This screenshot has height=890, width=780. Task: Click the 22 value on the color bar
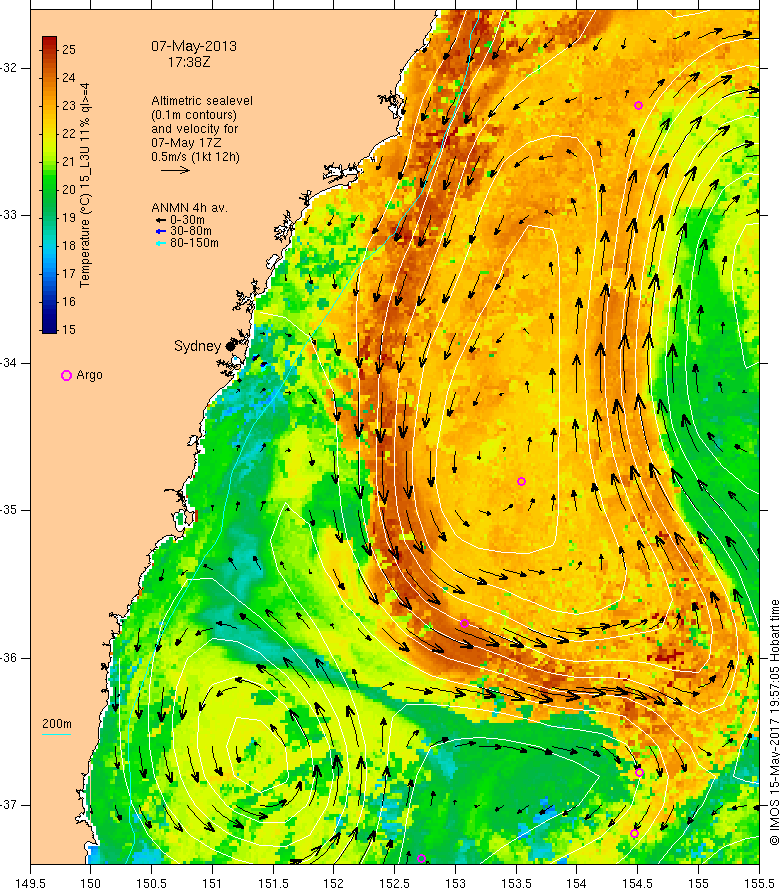pos(69,133)
